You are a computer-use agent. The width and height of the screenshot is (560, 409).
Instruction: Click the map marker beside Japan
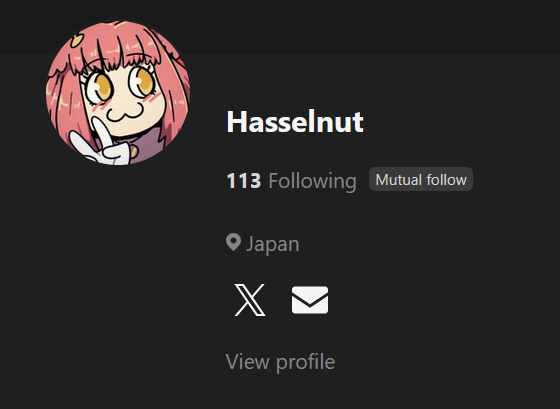pyautogui.click(x=234, y=243)
